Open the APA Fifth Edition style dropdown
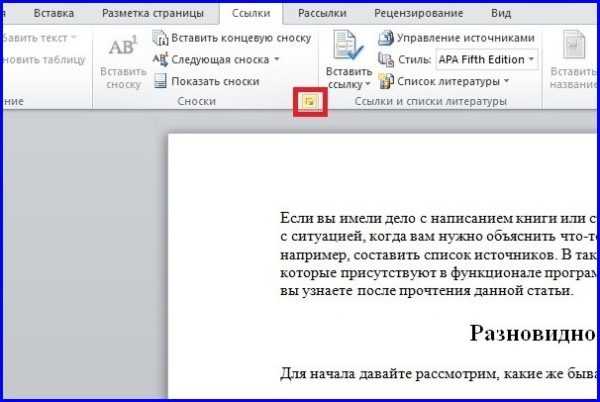Image resolution: width=600 pixels, height=402 pixels. click(531, 60)
